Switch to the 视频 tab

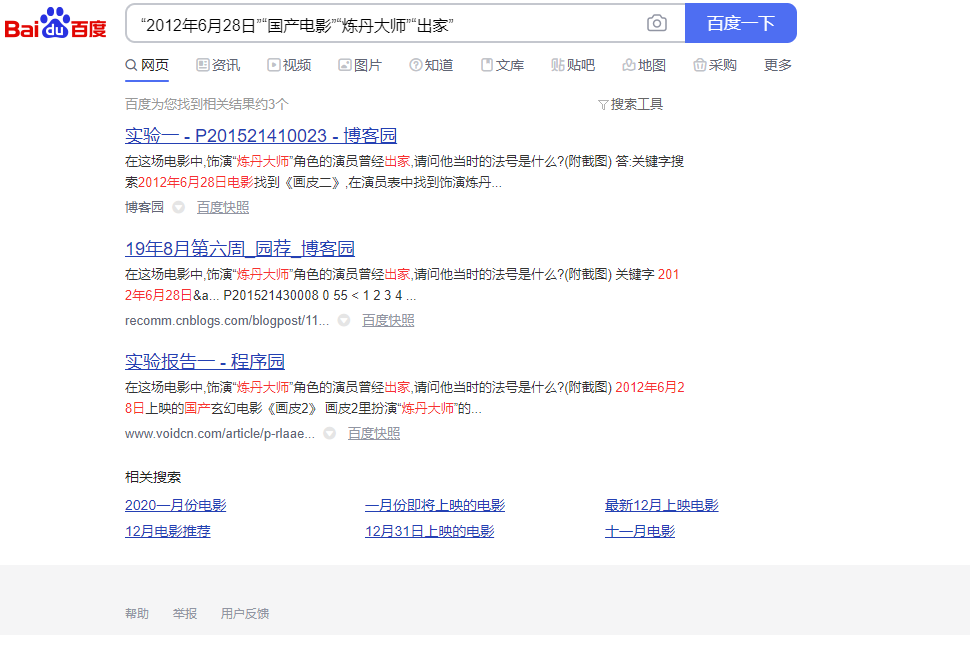click(x=289, y=65)
